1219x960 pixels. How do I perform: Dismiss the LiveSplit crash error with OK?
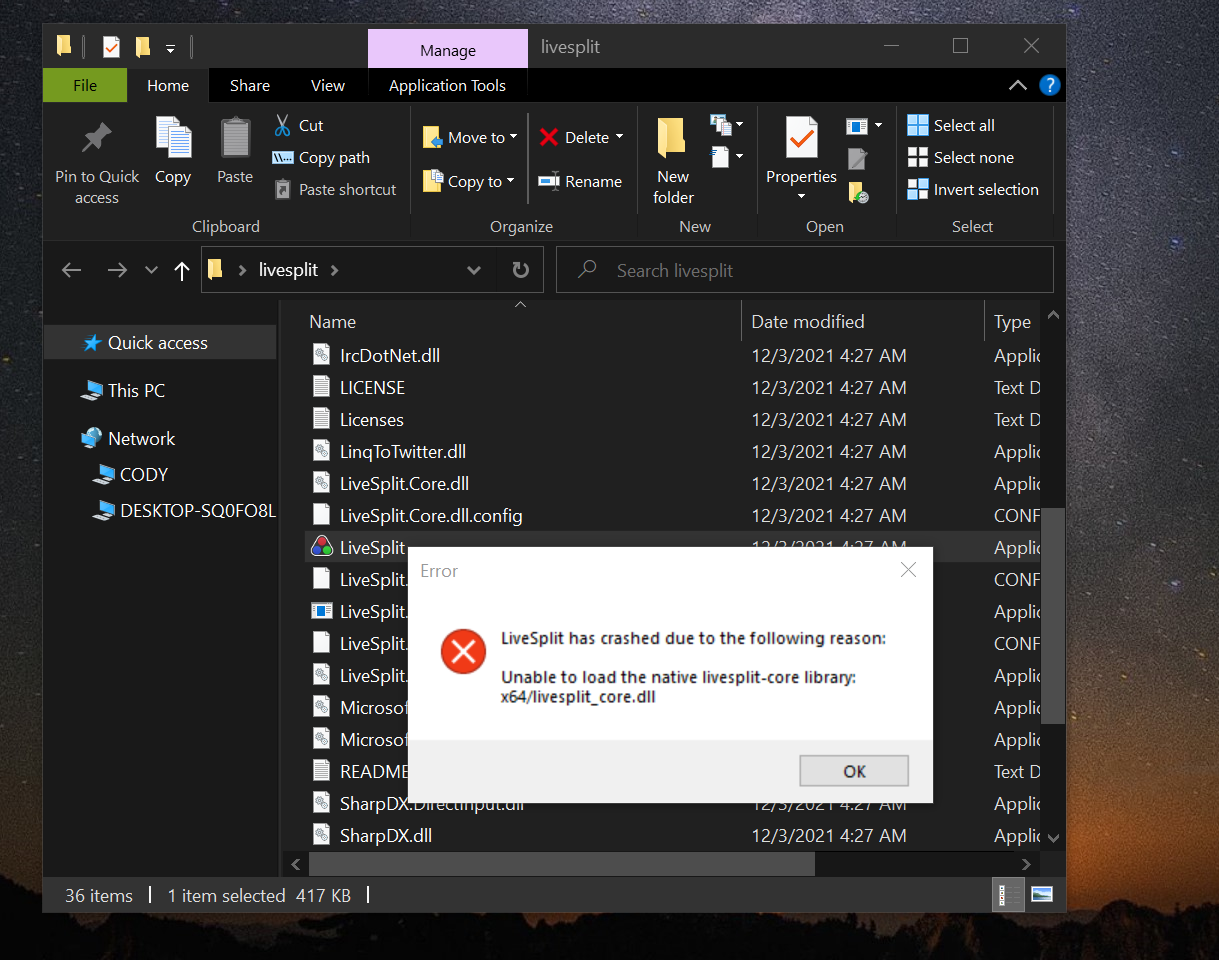(x=853, y=770)
